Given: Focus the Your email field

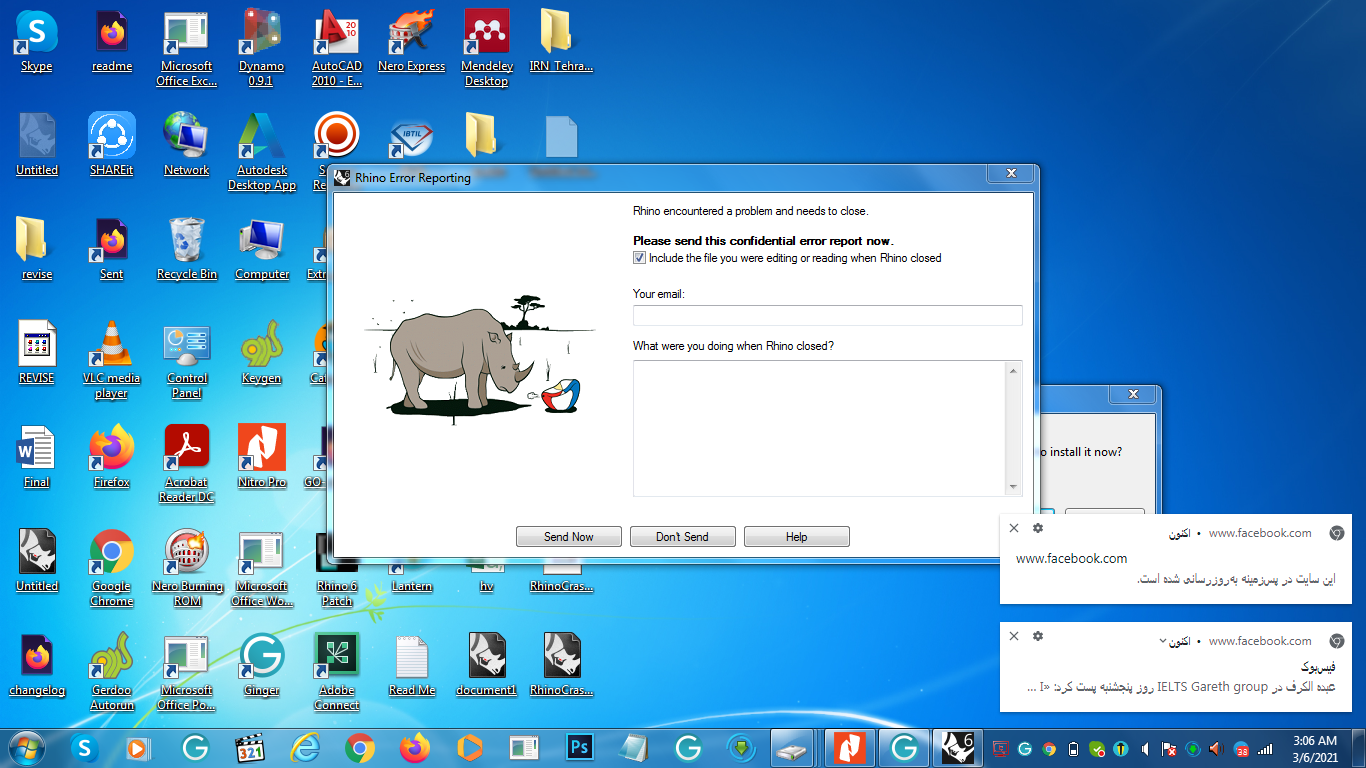Looking at the screenshot, I should (x=828, y=316).
